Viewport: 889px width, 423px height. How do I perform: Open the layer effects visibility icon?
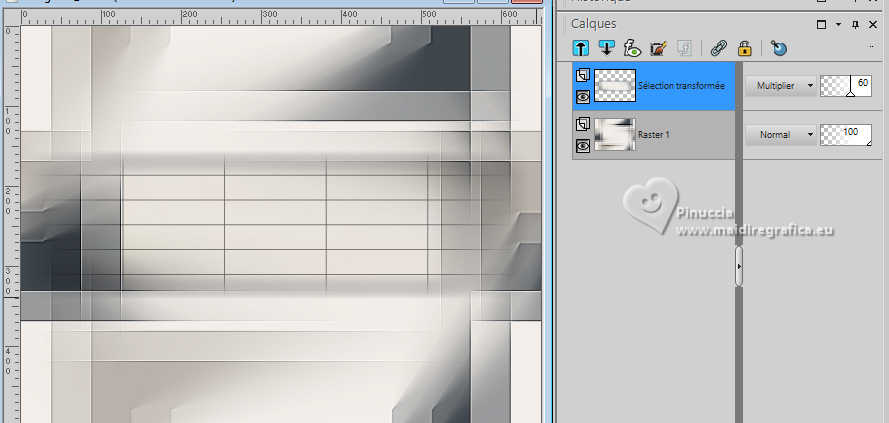click(632, 49)
